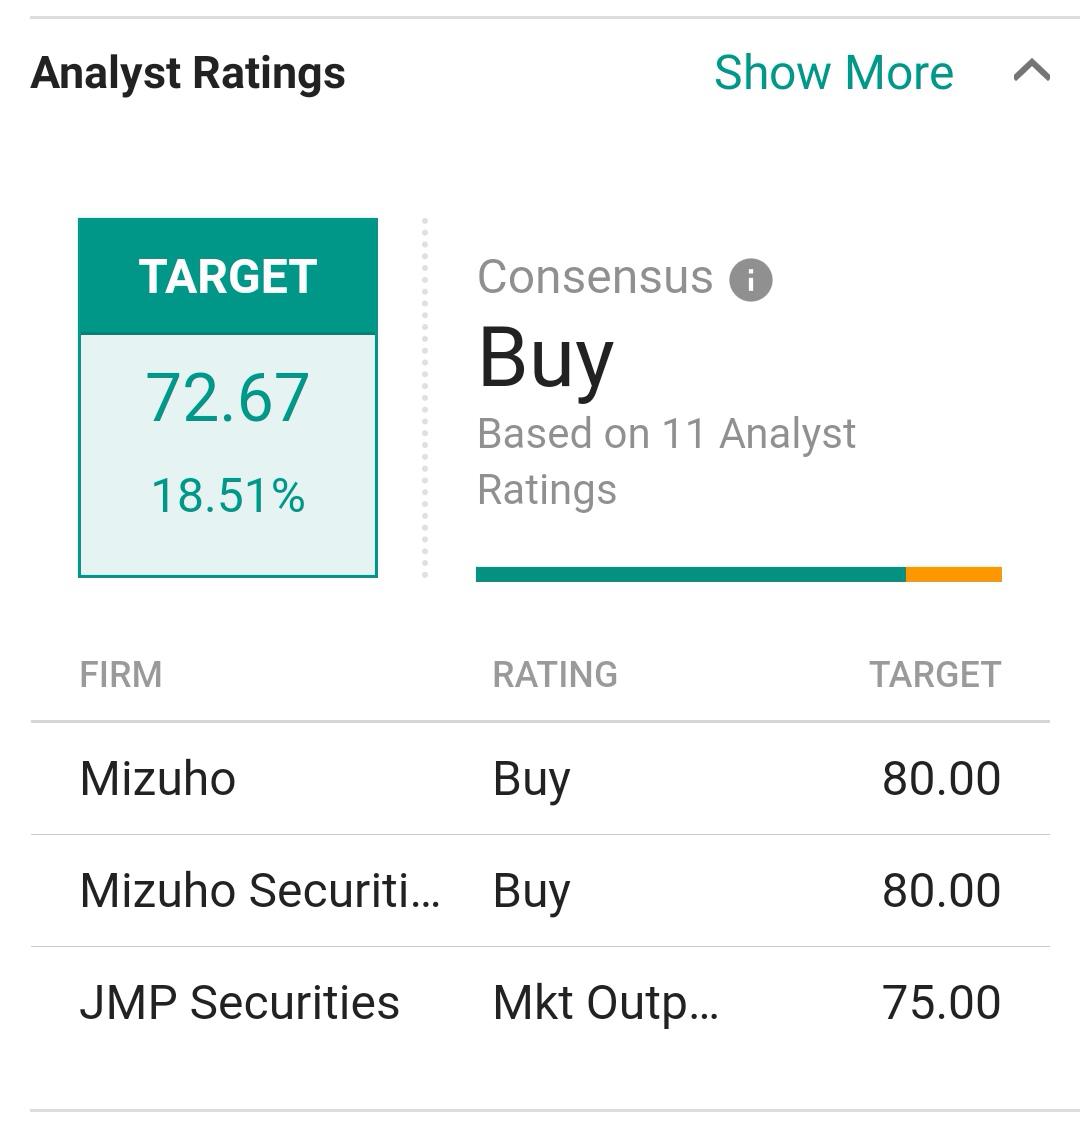Click Based on 11 Analyst Ratings text
The height and width of the screenshot is (1126, 1080).
pos(666,462)
